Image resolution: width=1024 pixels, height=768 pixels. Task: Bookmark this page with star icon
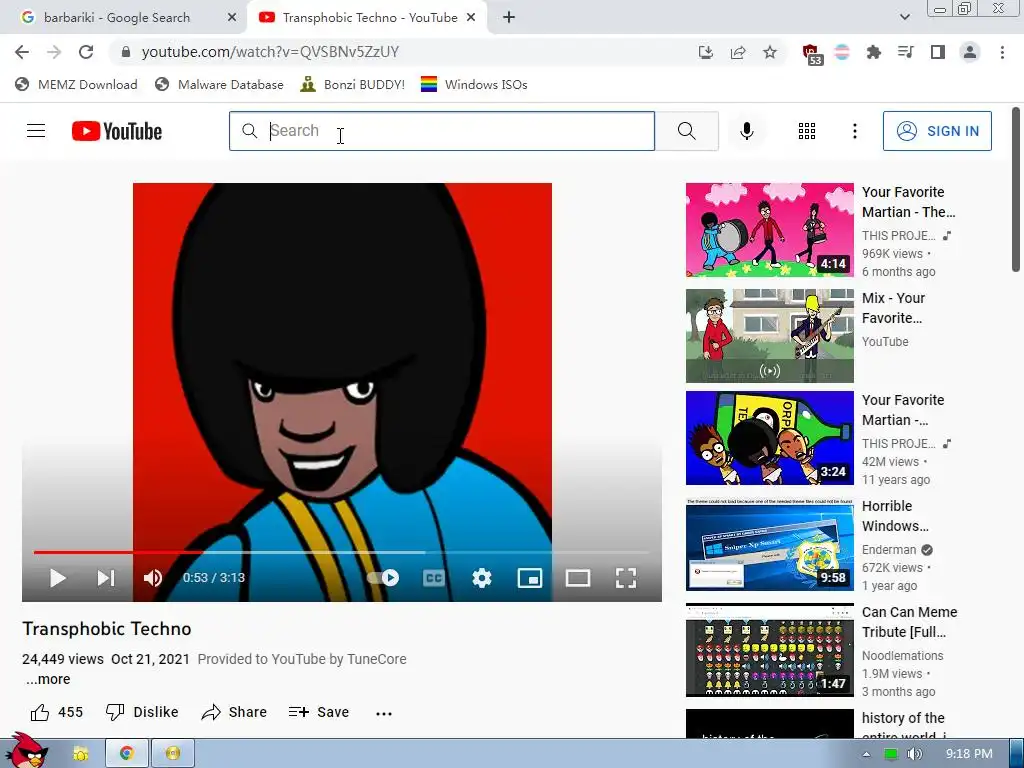[x=770, y=52]
